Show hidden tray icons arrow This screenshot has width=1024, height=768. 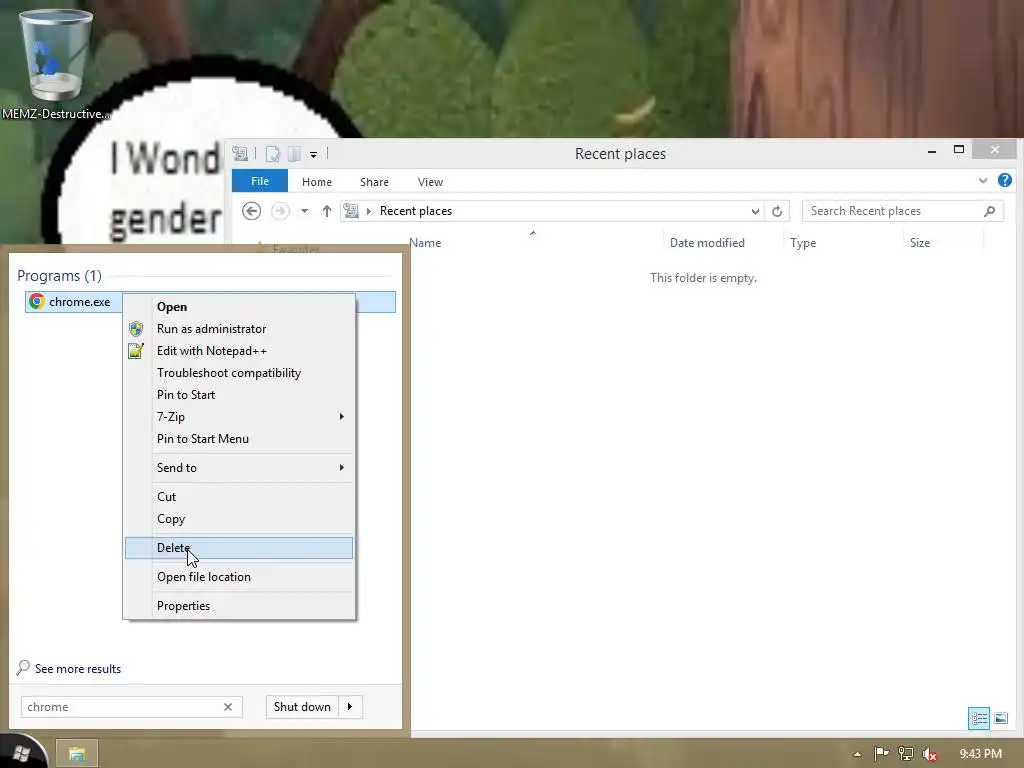857,754
